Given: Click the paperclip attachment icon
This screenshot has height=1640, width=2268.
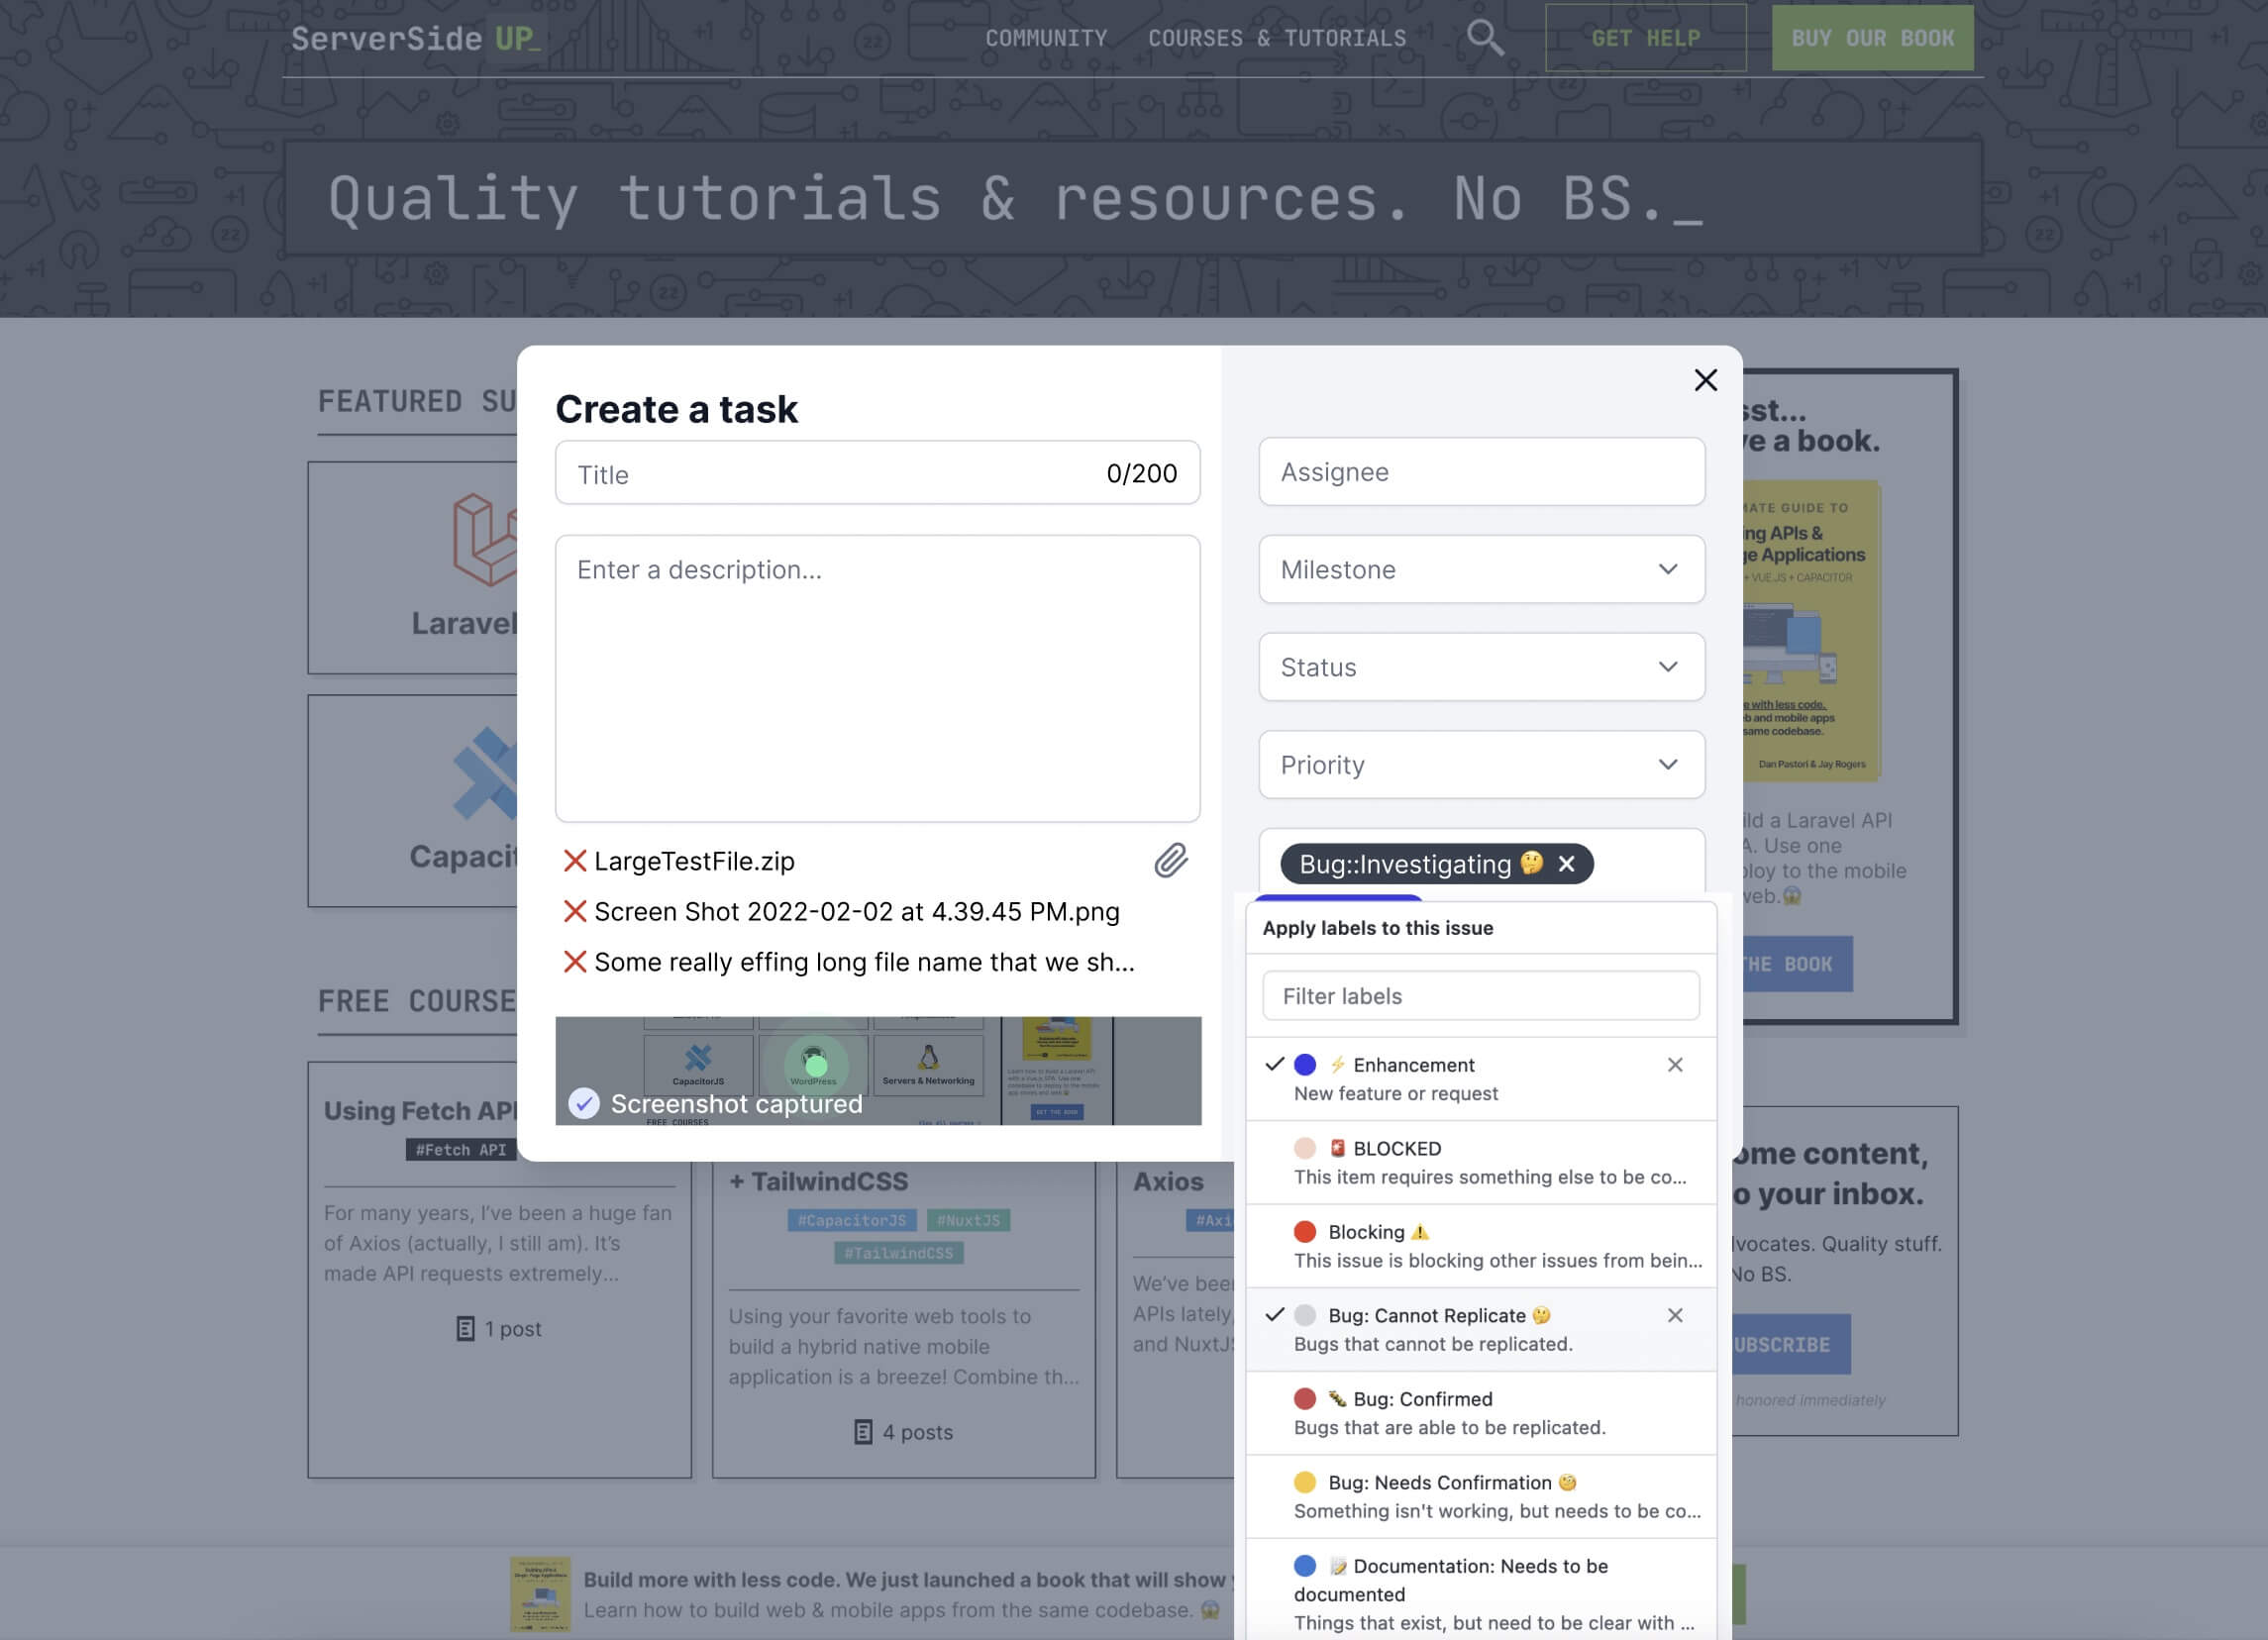Looking at the screenshot, I should coord(1168,862).
